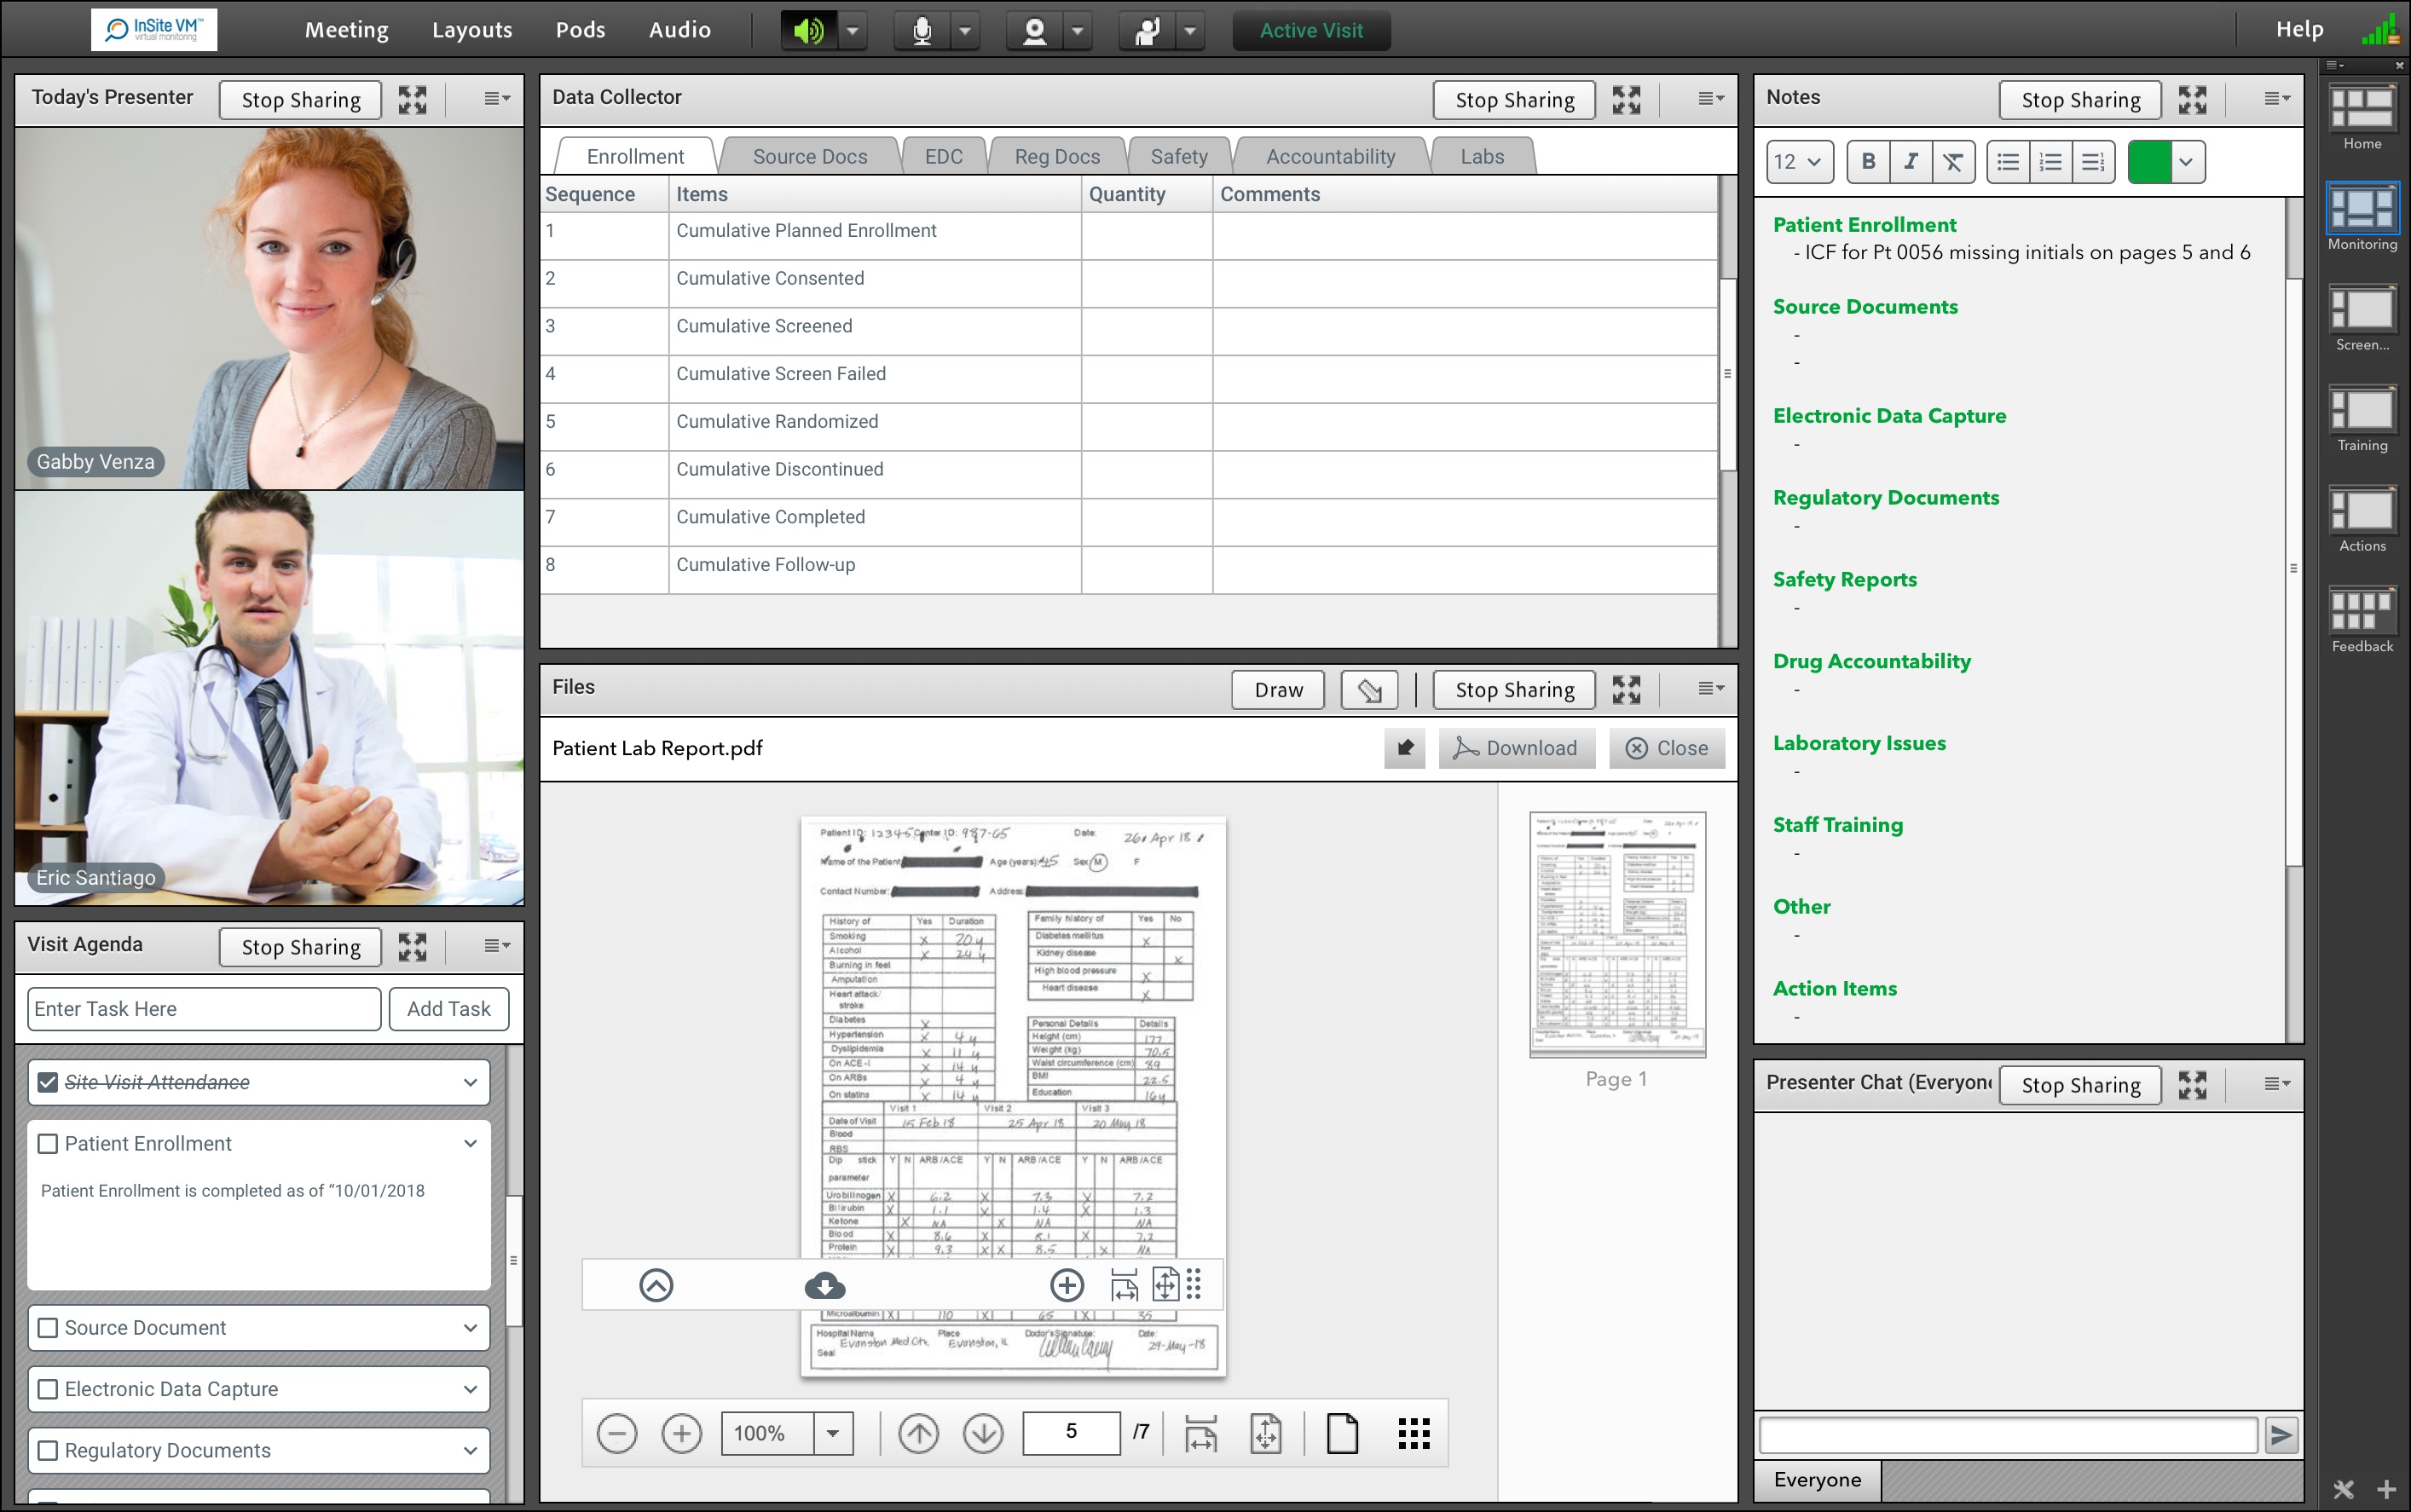Viewport: 2411px width, 1512px height.
Task: Click the Draw button in Files pod
Action: coord(1278,690)
